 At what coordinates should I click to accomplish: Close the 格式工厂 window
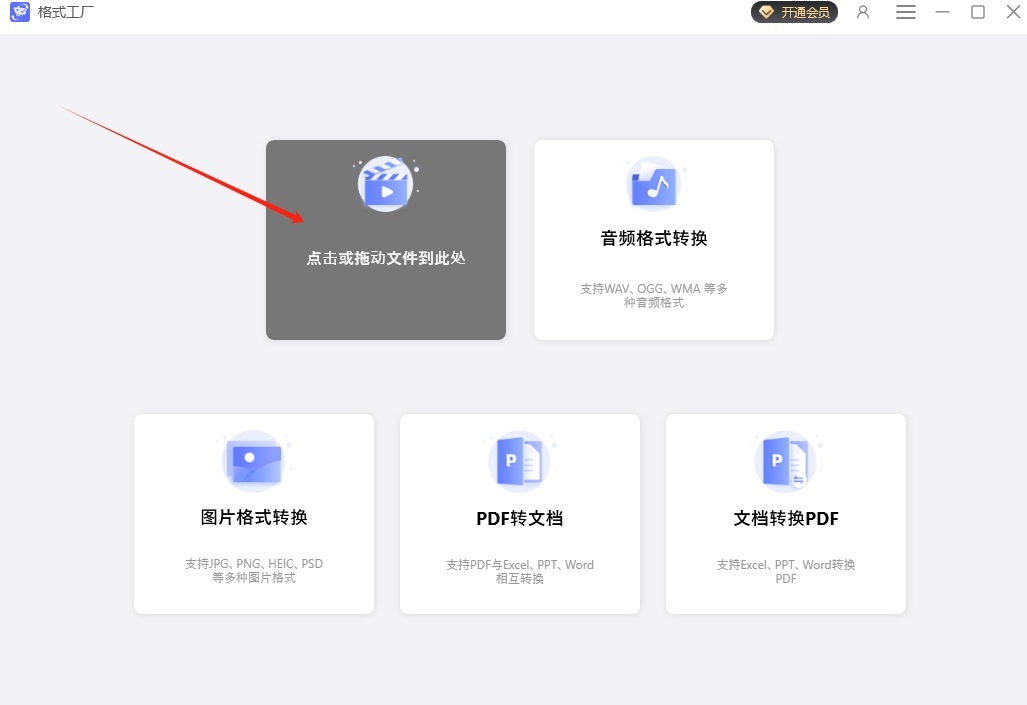point(1013,12)
